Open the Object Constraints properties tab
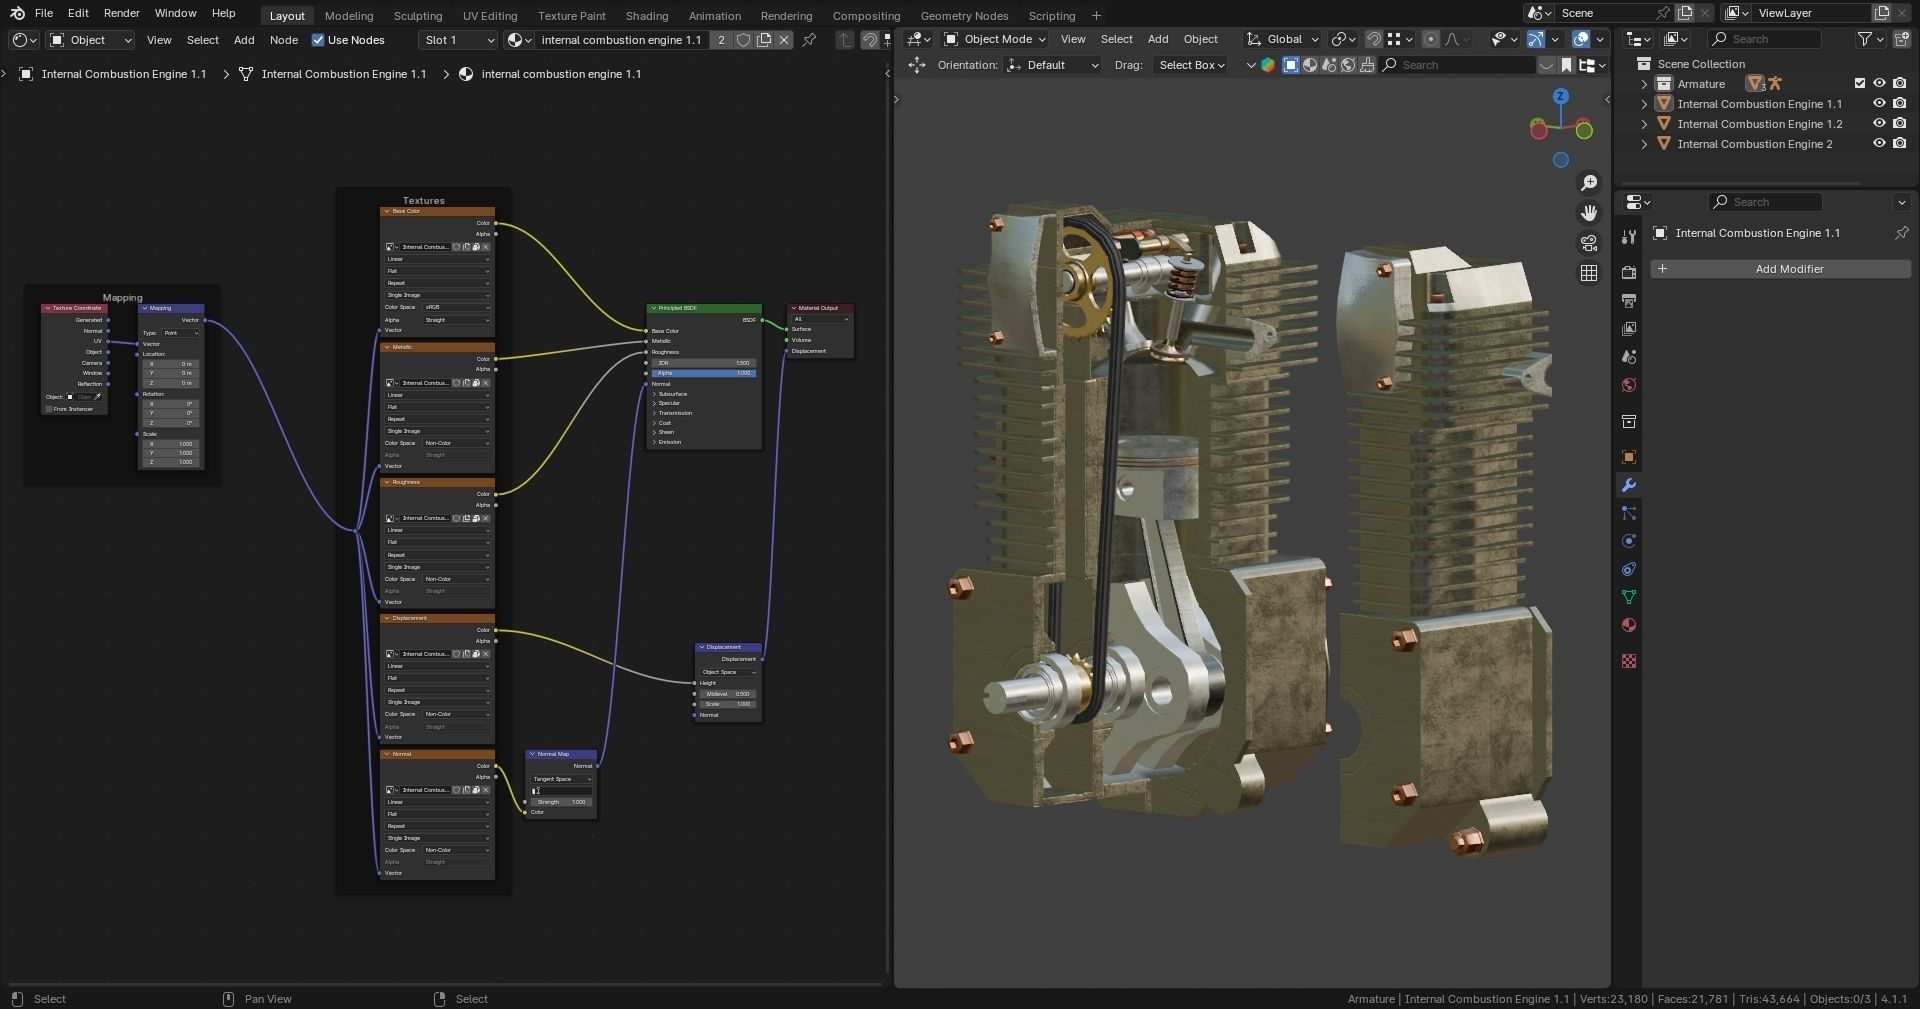The width and height of the screenshot is (1920, 1009). (x=1628, y=569)
